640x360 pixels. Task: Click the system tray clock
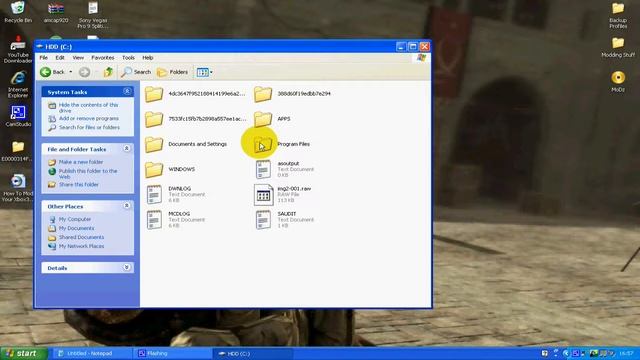click(x=627, y=353)
